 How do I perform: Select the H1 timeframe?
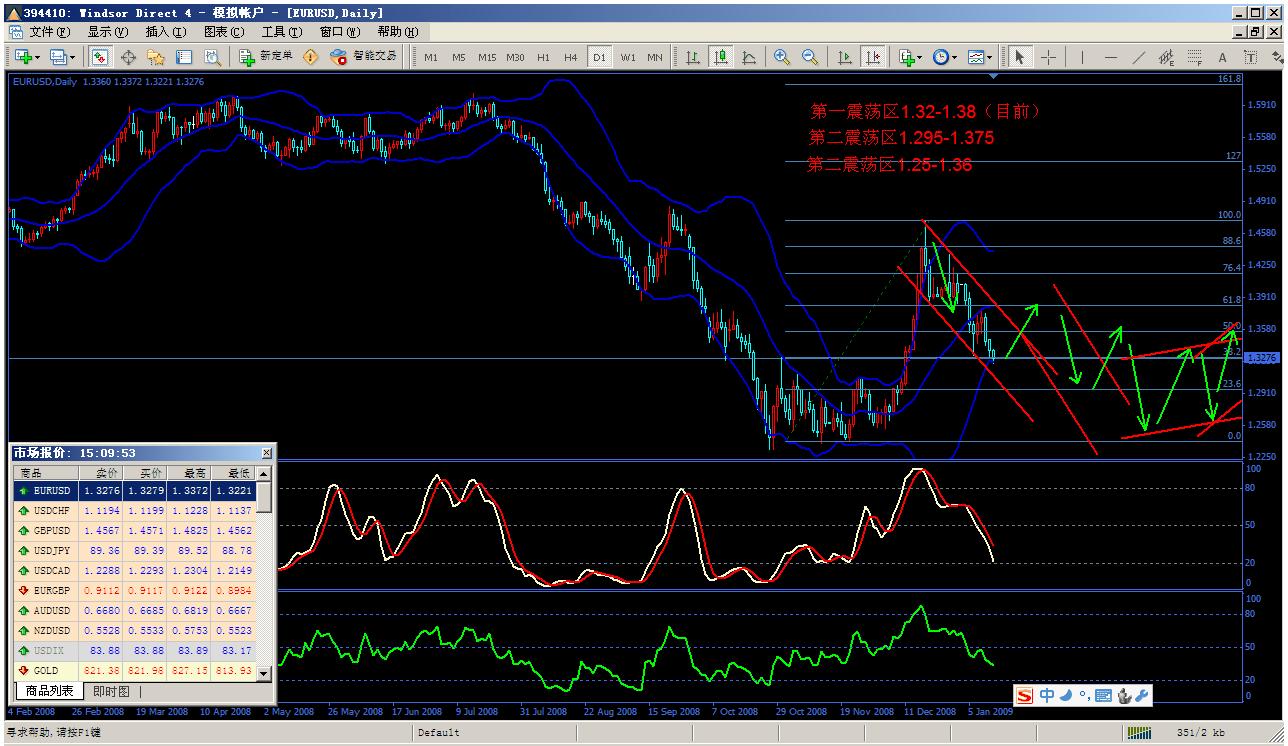pyautogui.click(x=543, y=57)
